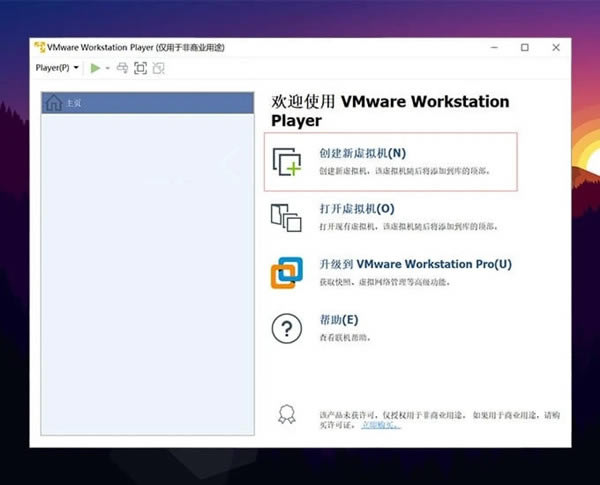Click 升级到 VMware Workstation Pro(U)
This screenshot has height=485, width=600.
pos(416,264)
